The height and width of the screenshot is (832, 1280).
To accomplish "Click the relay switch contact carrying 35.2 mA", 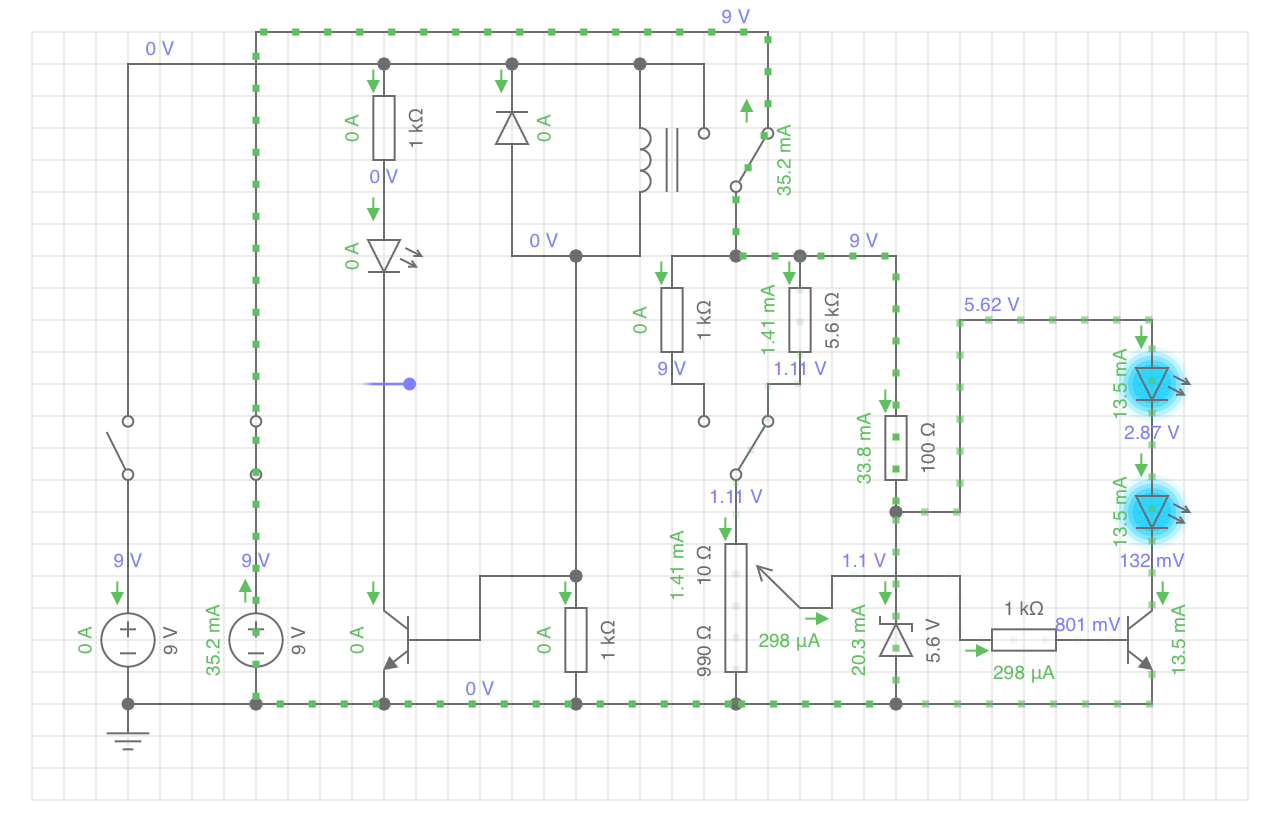I will [752, 160].
